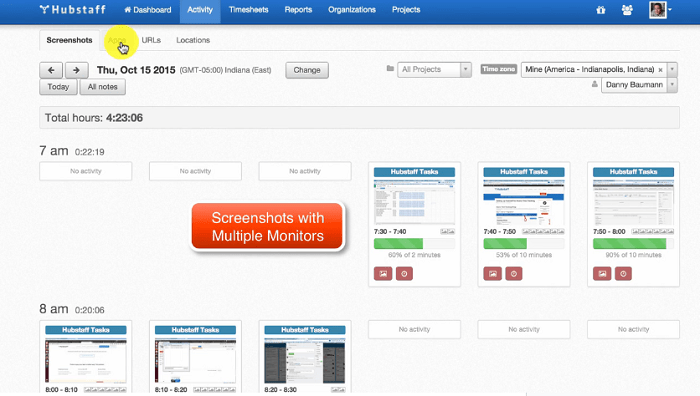Open the Organizations menu item
The width and height of the screenshot is (700, 396).
[352, 10]
